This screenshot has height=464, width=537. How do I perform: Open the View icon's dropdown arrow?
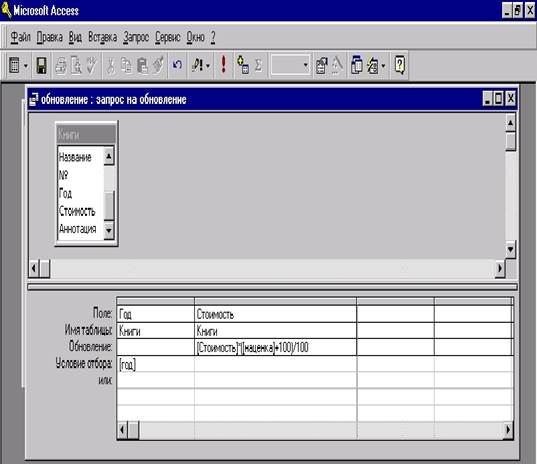click(x=26, y=65)
